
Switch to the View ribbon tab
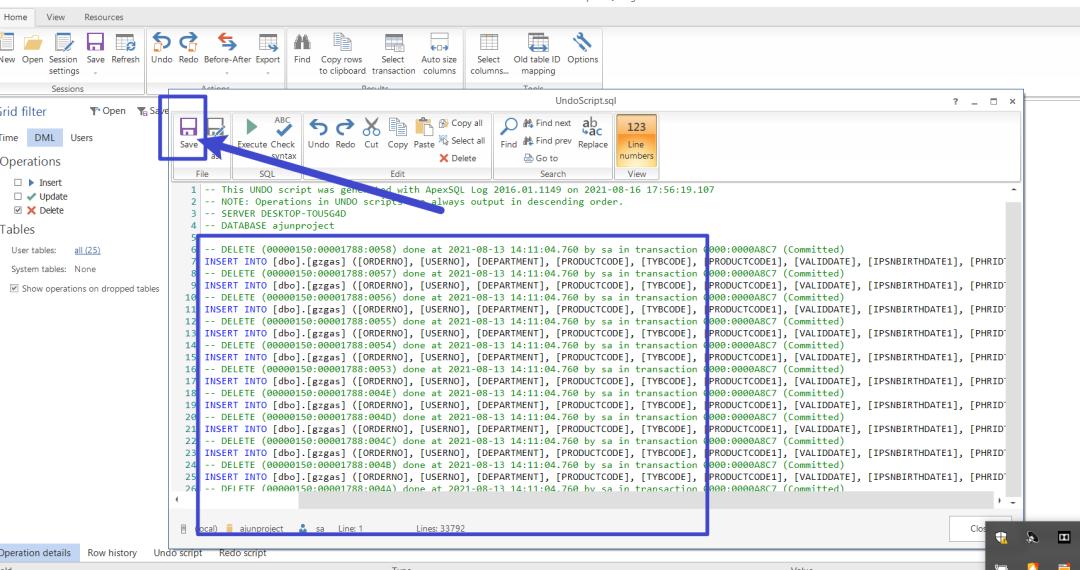point(56,17)
